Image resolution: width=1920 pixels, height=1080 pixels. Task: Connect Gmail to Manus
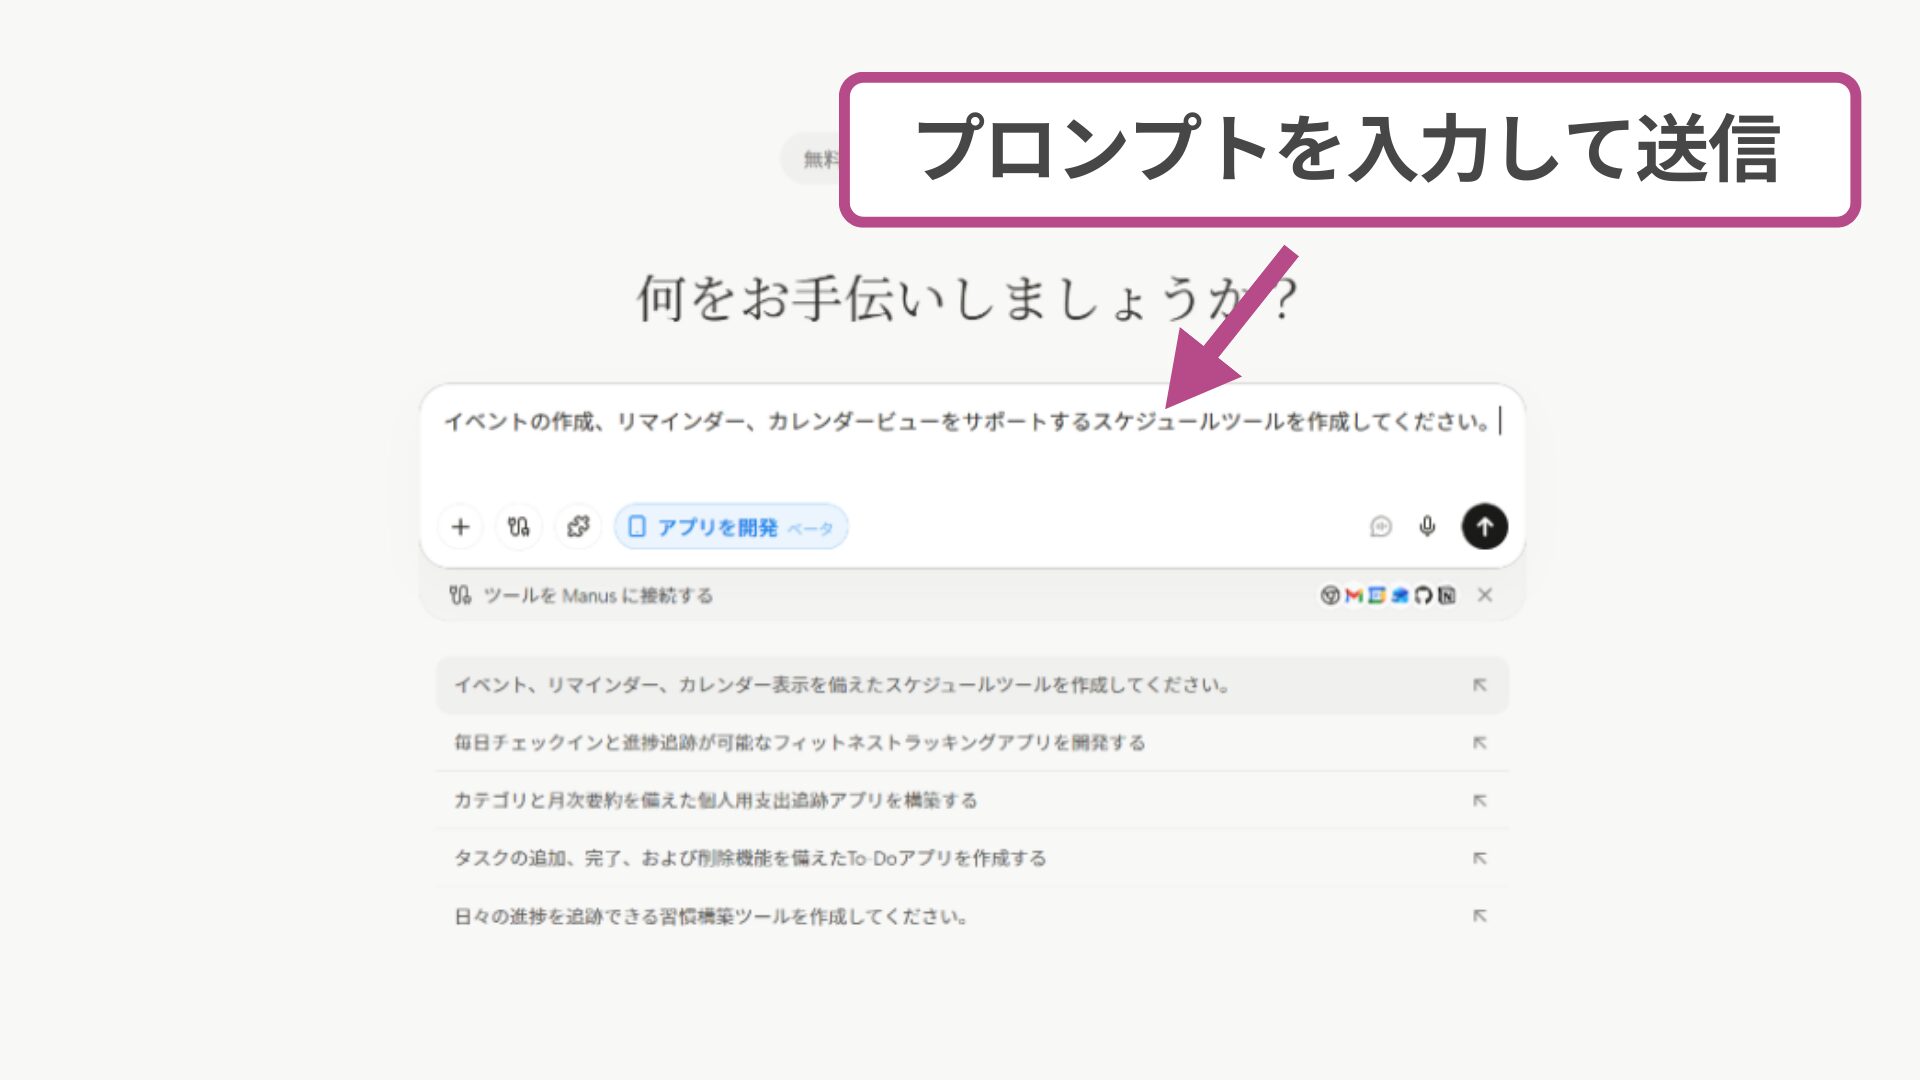(x=1353, y=595)
